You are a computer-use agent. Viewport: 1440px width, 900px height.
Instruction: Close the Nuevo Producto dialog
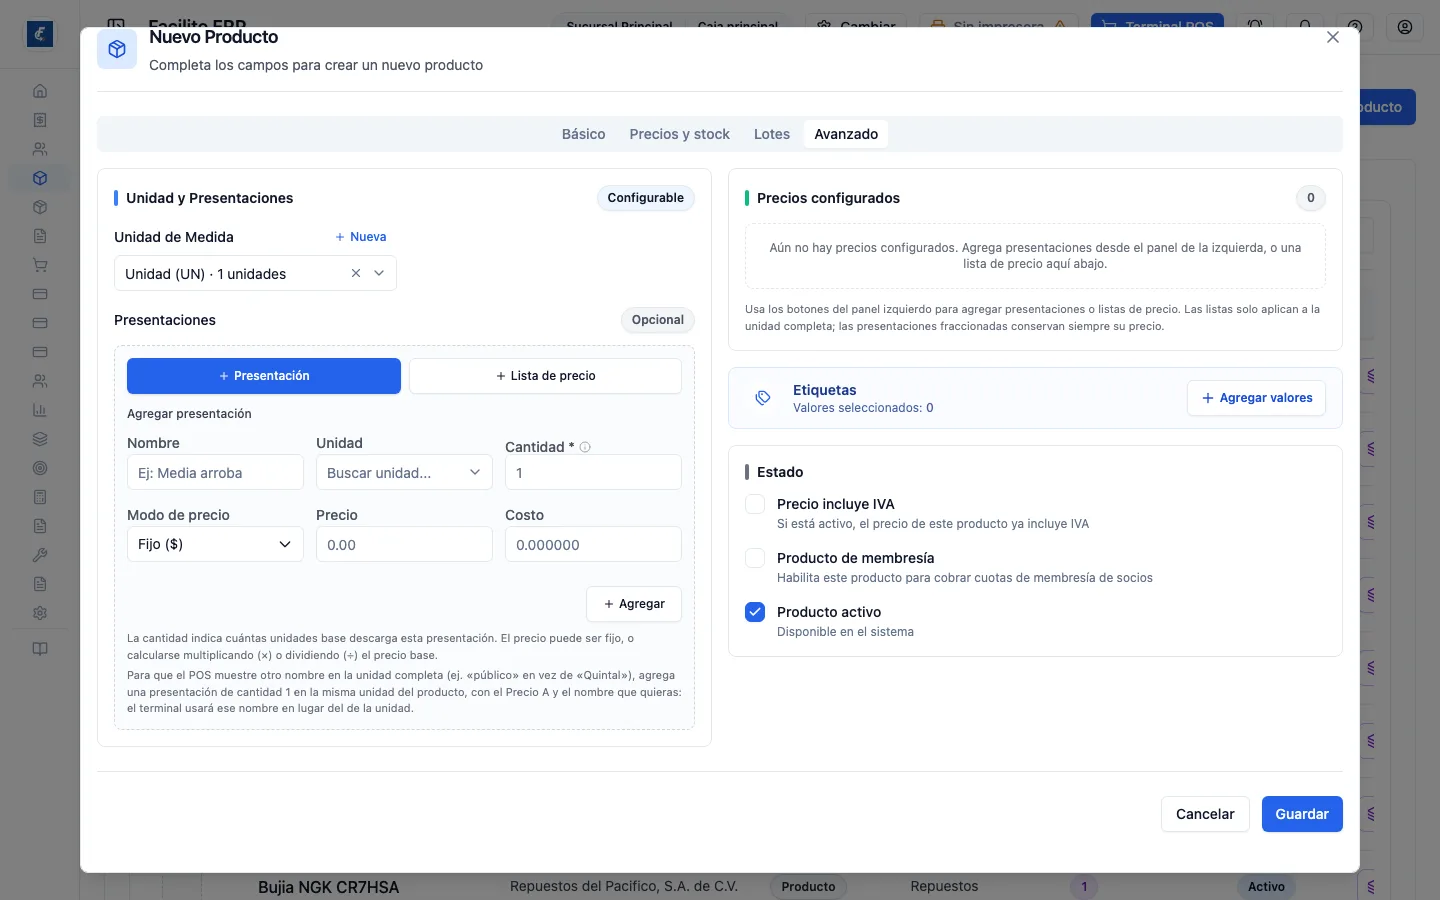click(1333, 37)
